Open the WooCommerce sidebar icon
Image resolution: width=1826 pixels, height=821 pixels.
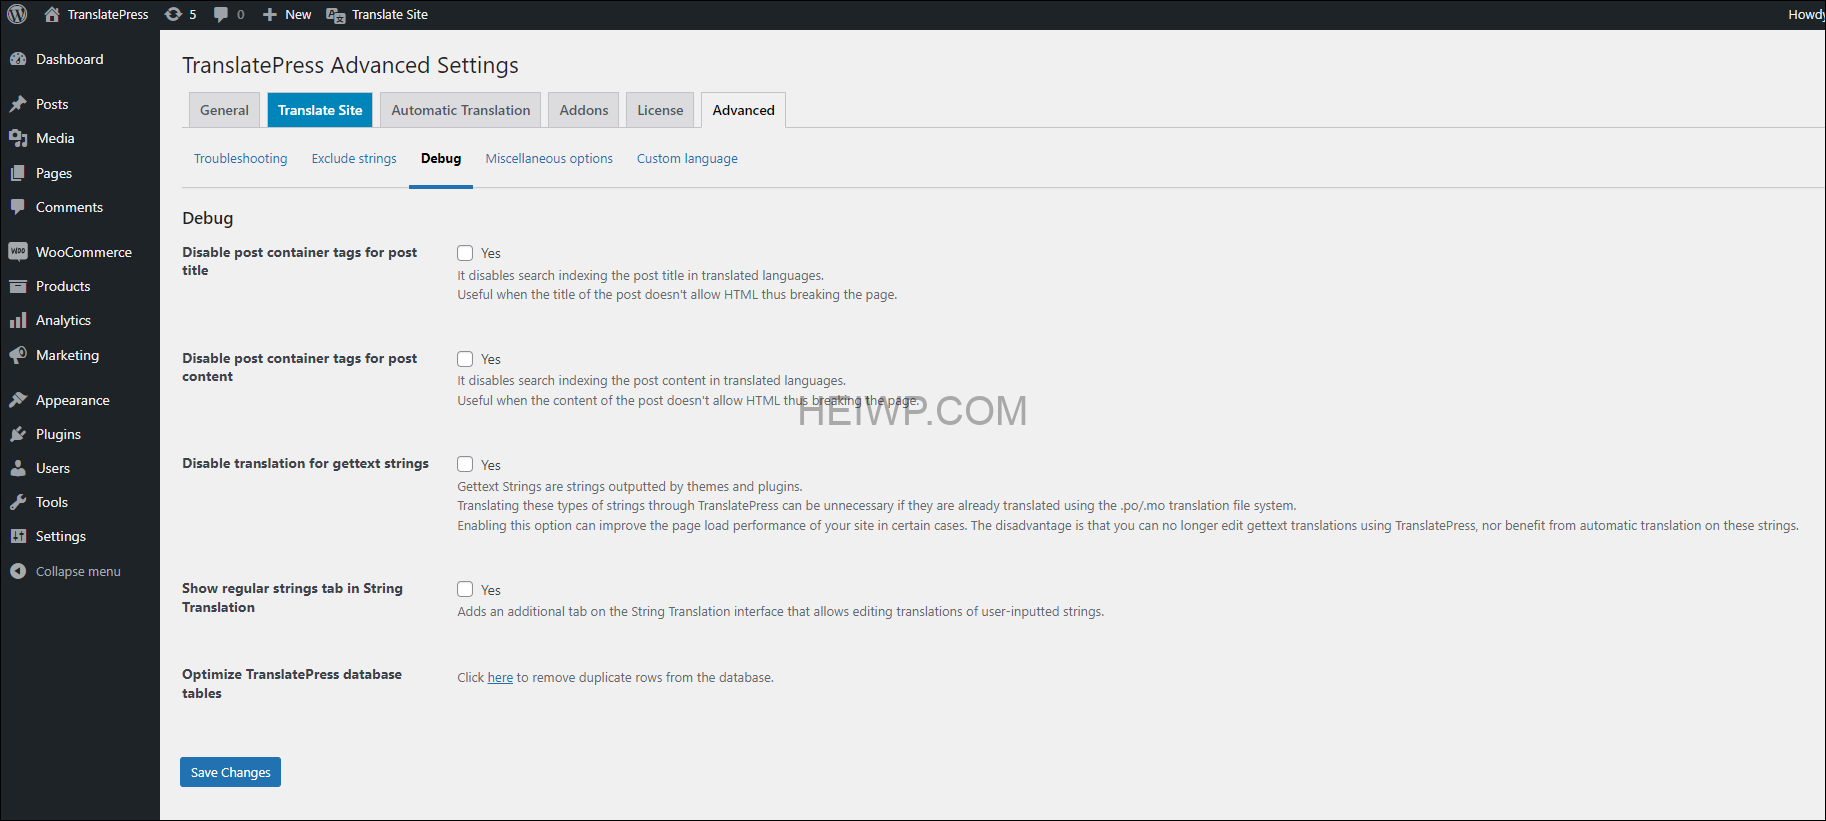click(18, 252)
